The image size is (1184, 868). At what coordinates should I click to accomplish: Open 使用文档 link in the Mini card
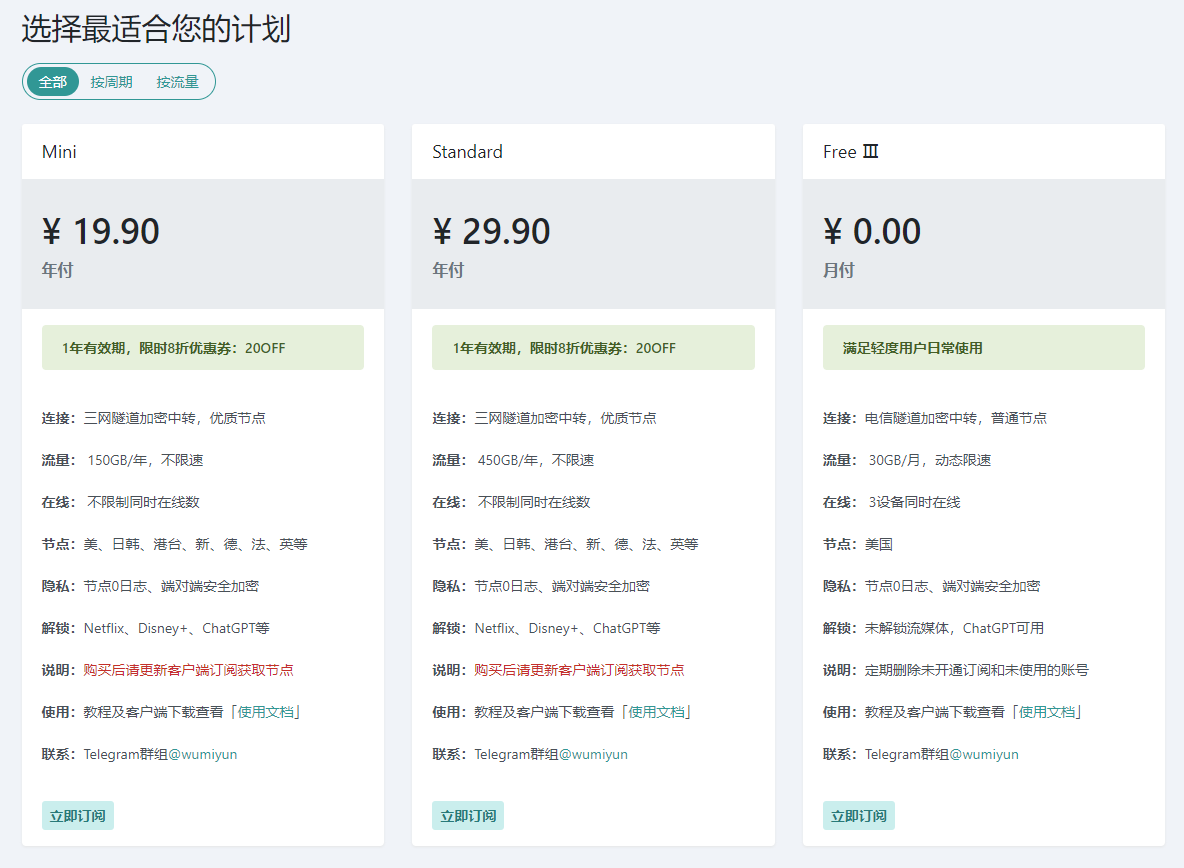(265, 712)
